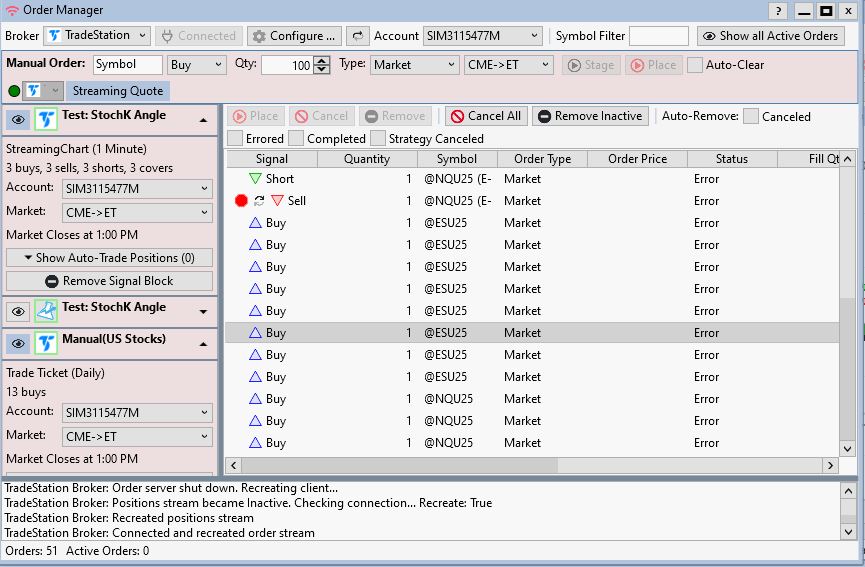Click the refresh account icon beside Configure
The image size is (865, 567).
[x=357, y=36]
